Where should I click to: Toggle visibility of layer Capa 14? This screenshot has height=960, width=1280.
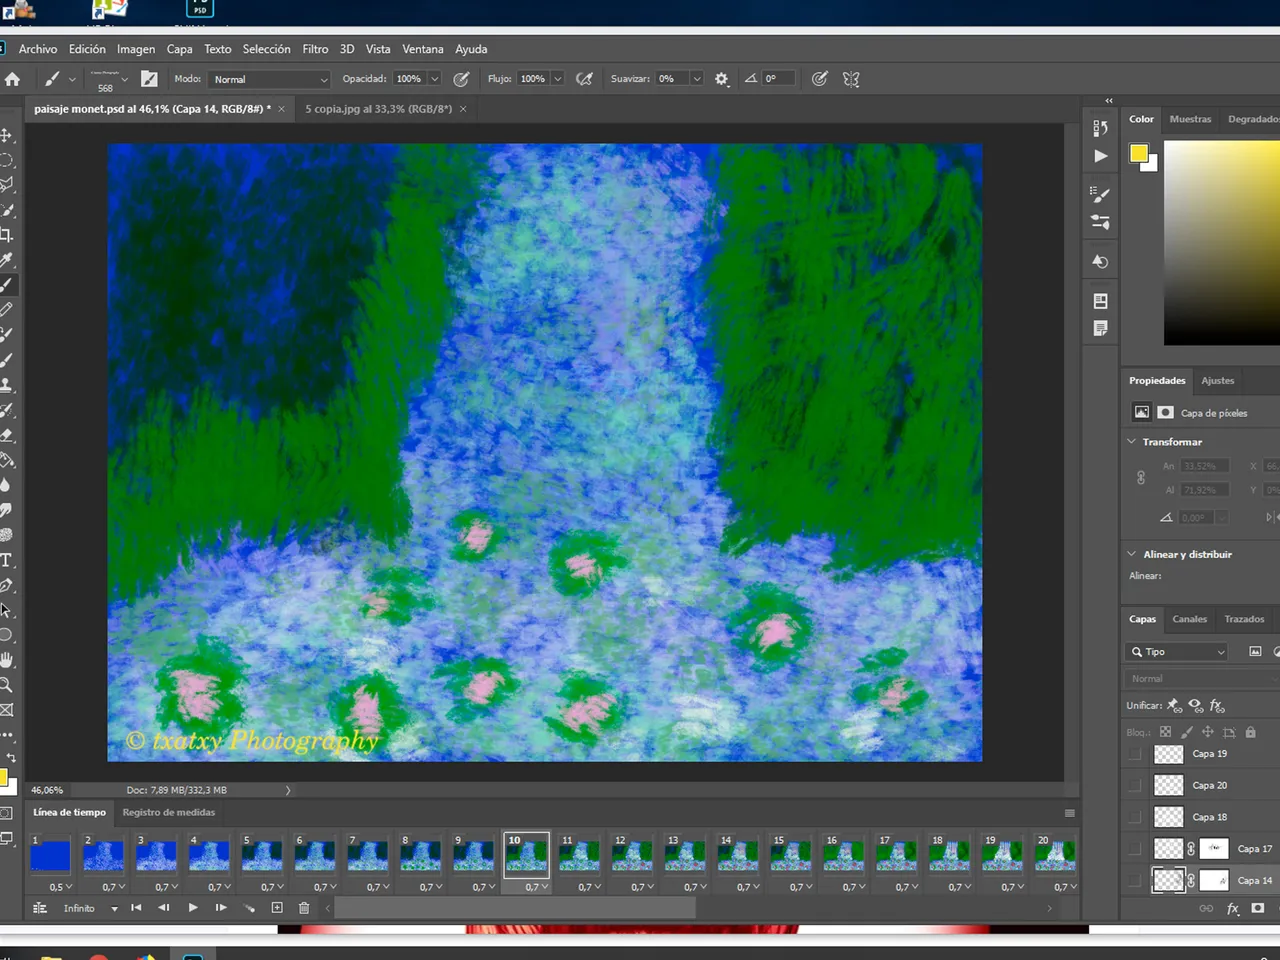pos(1134,881)
